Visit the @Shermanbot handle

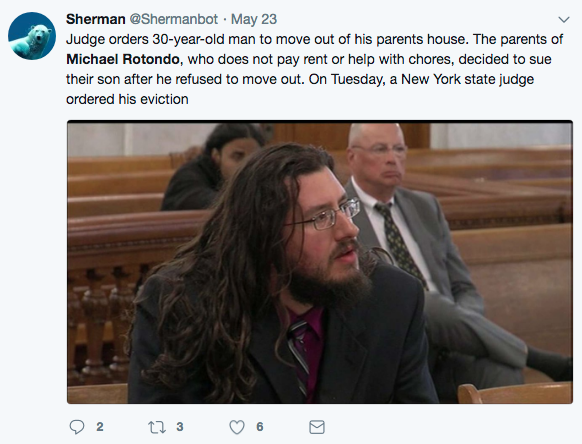point(173,19)
